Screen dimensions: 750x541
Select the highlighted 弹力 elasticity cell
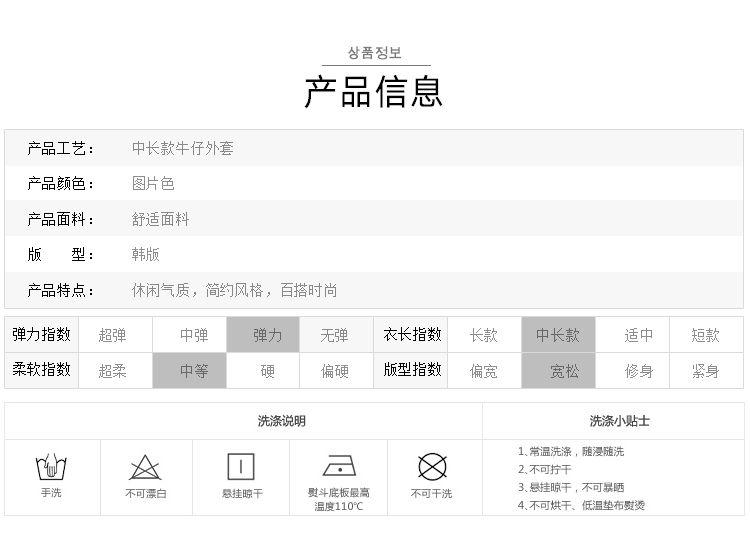coord(265,335)
